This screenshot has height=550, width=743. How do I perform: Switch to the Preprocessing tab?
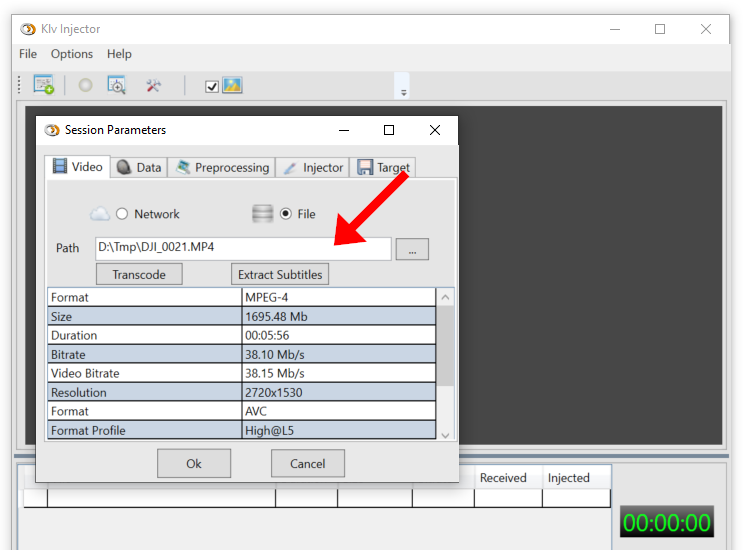tap(222, 167)
